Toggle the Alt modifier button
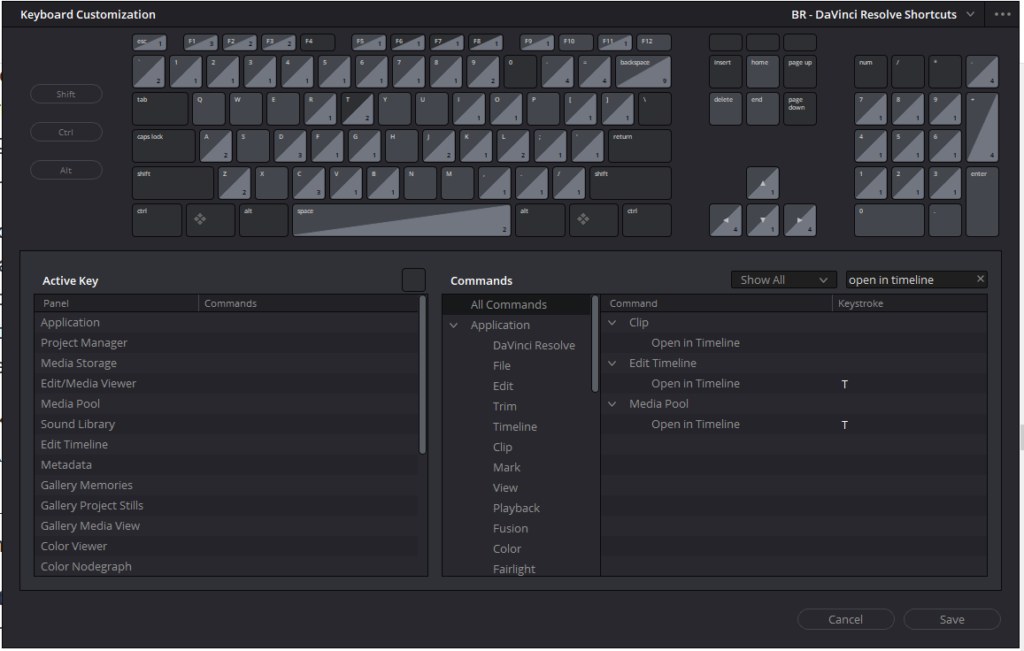Image resolution: width=1024 pixels, height=651 pixels. point(66,170)
